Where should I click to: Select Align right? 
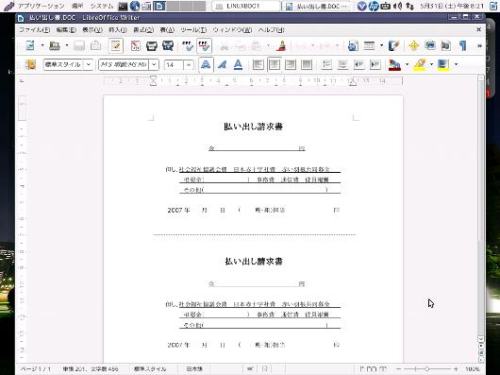point(290,64)
